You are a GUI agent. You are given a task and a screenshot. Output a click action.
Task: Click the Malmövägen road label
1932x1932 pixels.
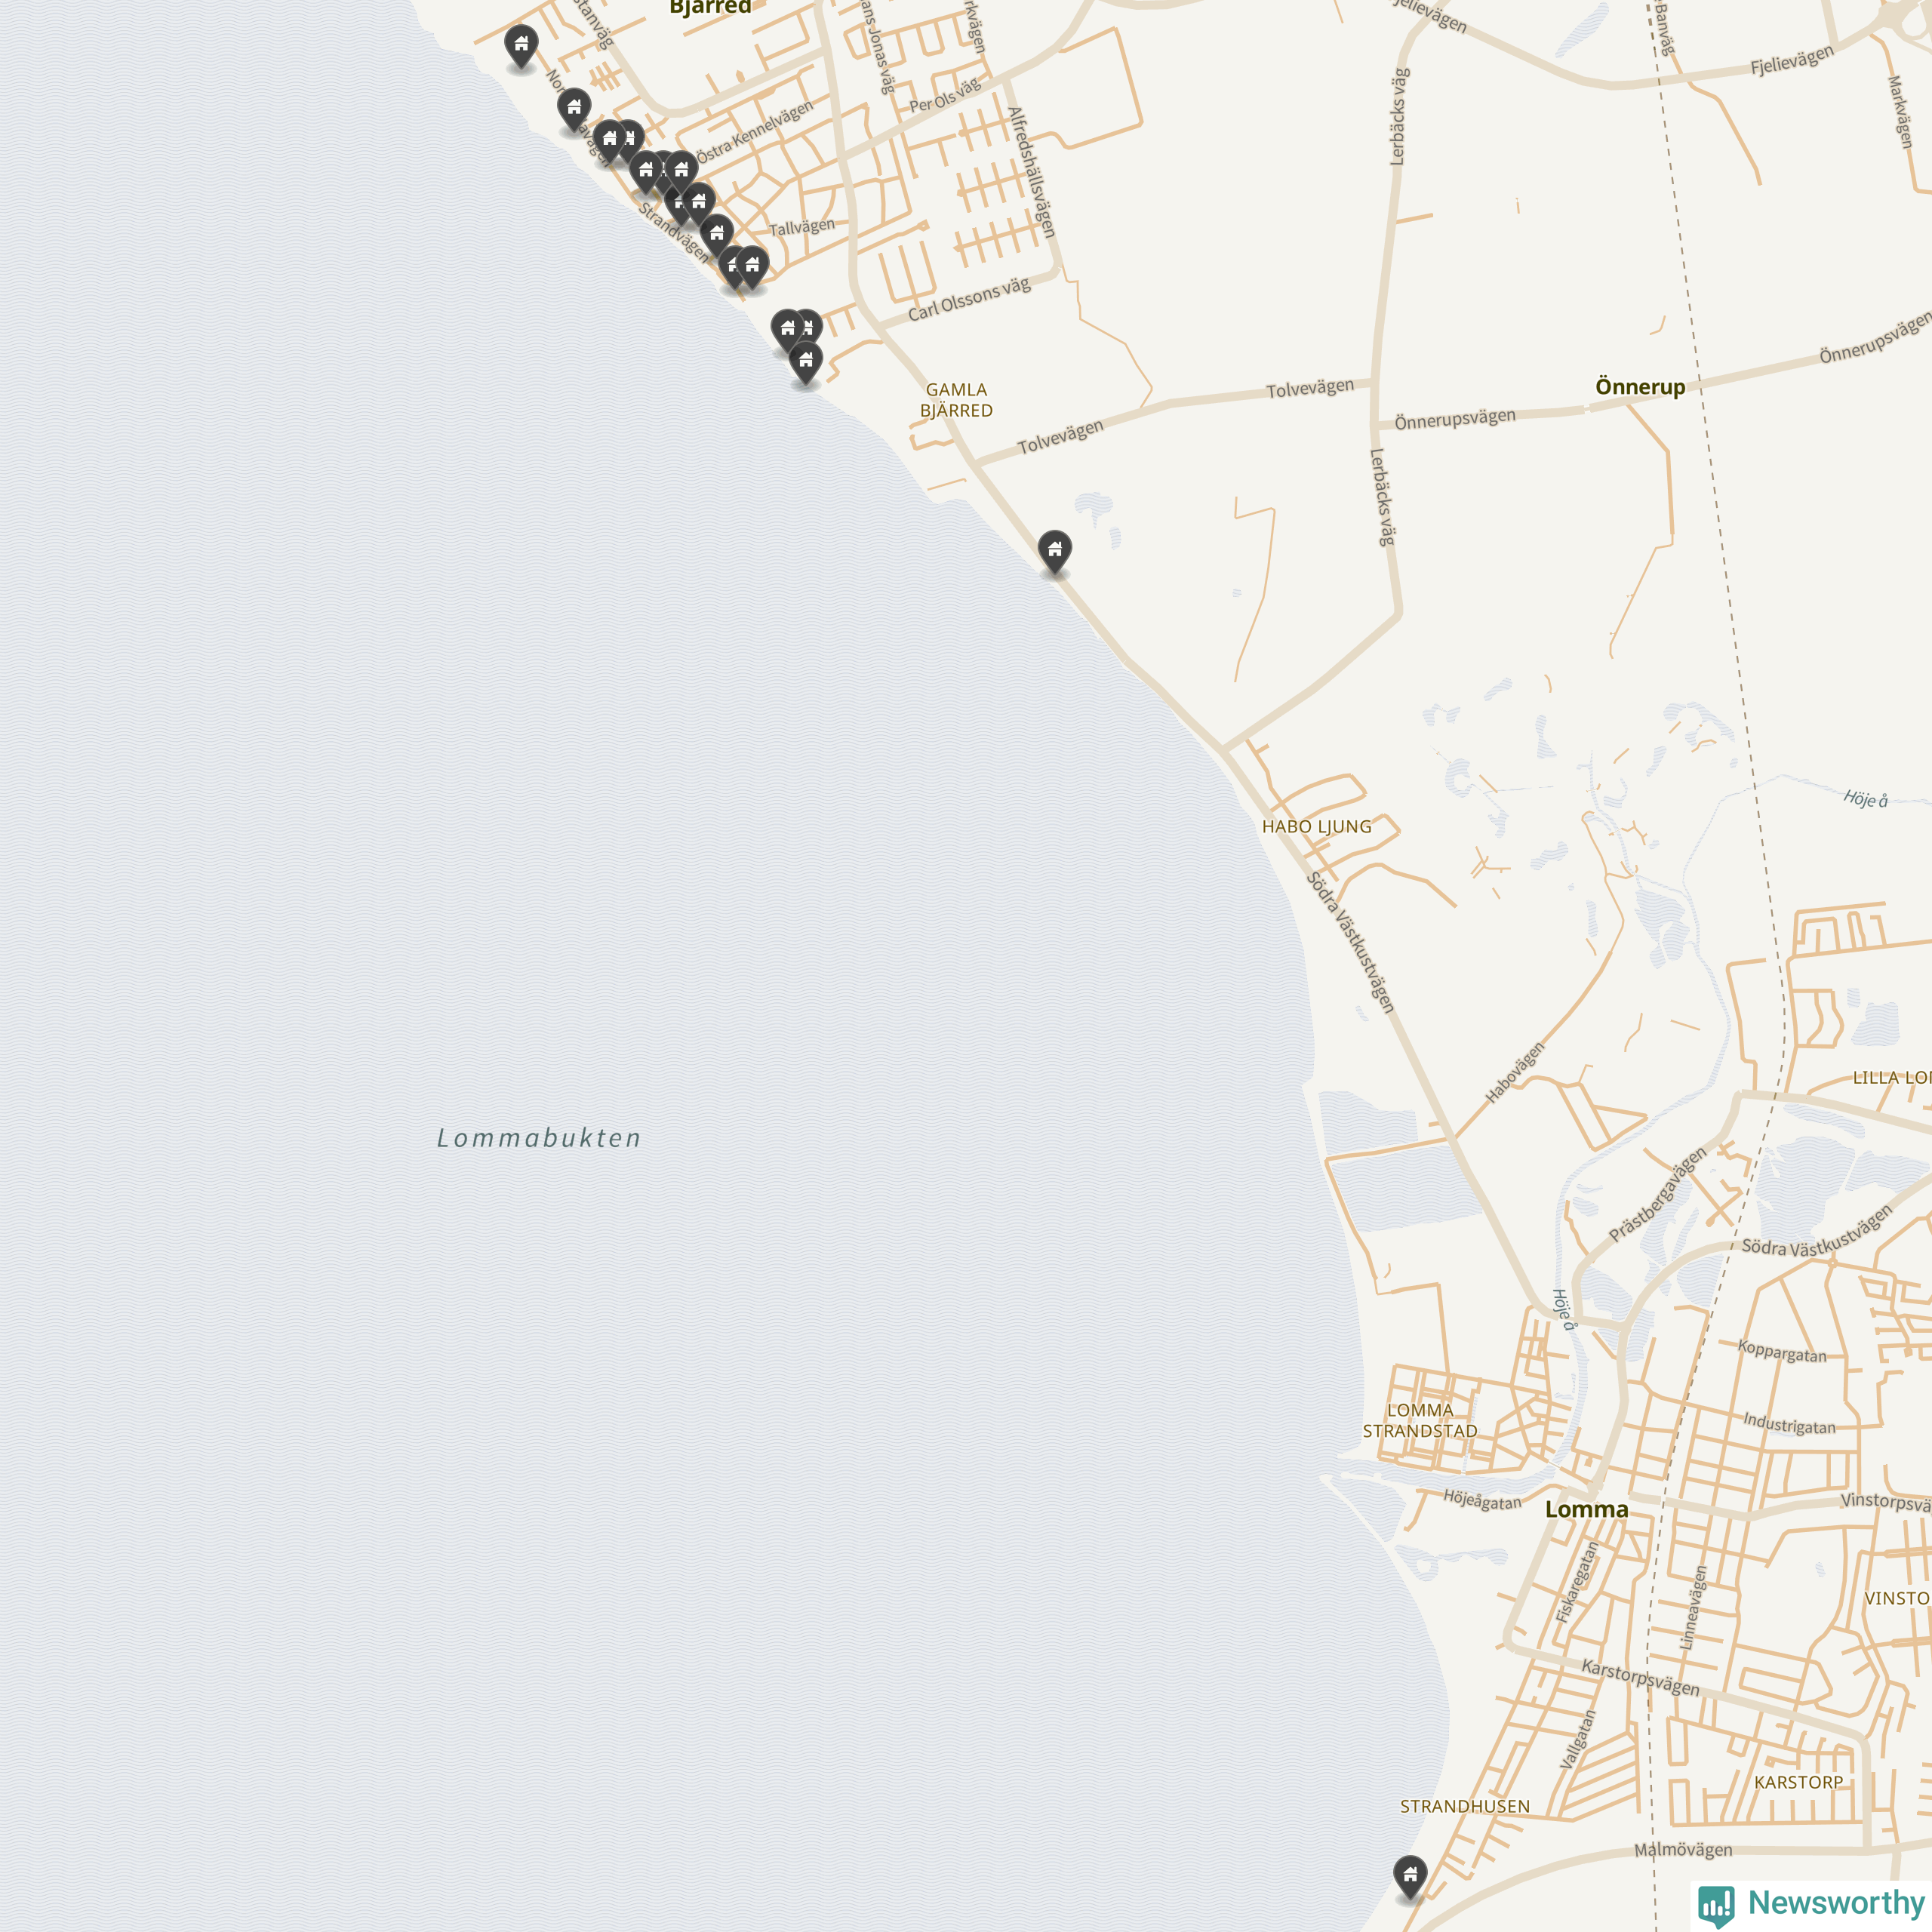(1683, 1849)
